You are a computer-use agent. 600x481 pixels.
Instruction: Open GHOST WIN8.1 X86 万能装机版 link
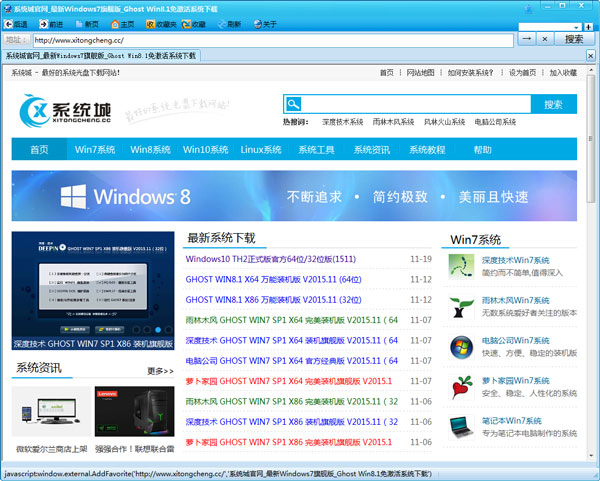tap(273, 300)
